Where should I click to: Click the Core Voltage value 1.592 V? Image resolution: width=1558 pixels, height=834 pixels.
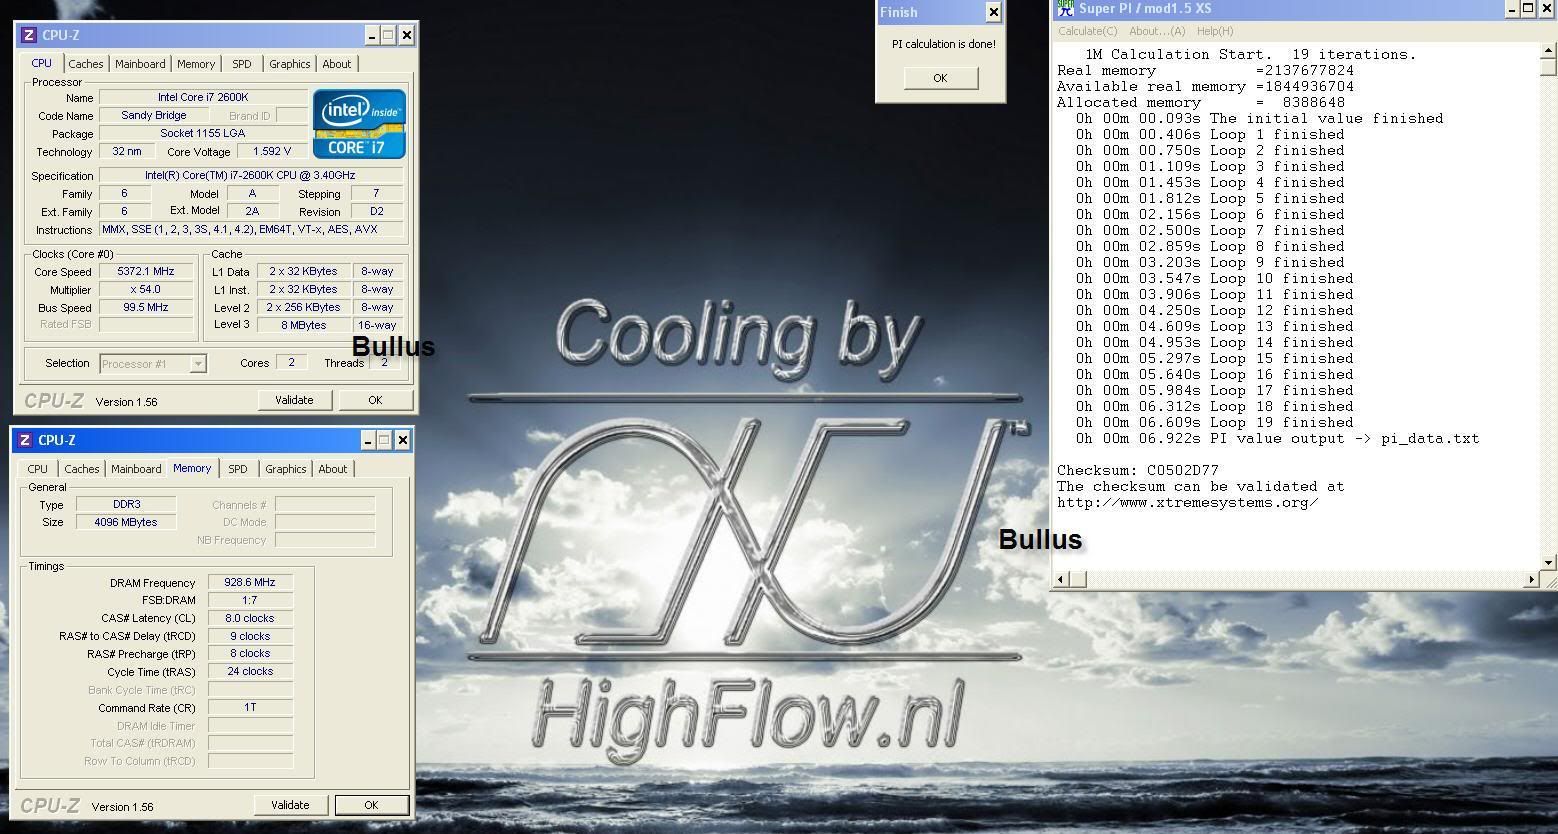click(x=273, y=152)
